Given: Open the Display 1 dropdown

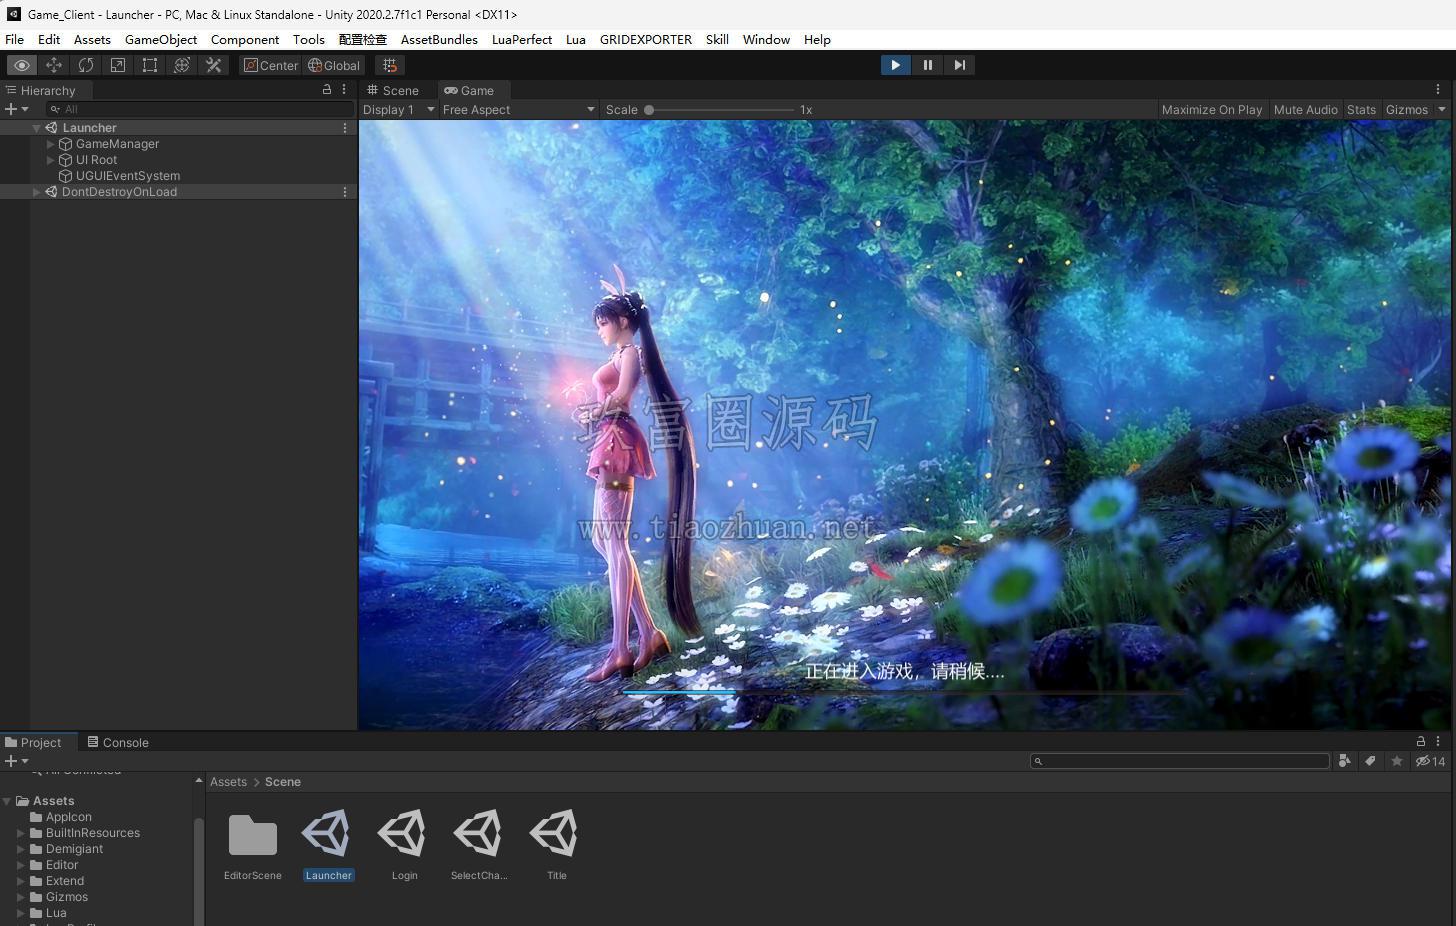Looking at the screenshot, I should point(398,110).
